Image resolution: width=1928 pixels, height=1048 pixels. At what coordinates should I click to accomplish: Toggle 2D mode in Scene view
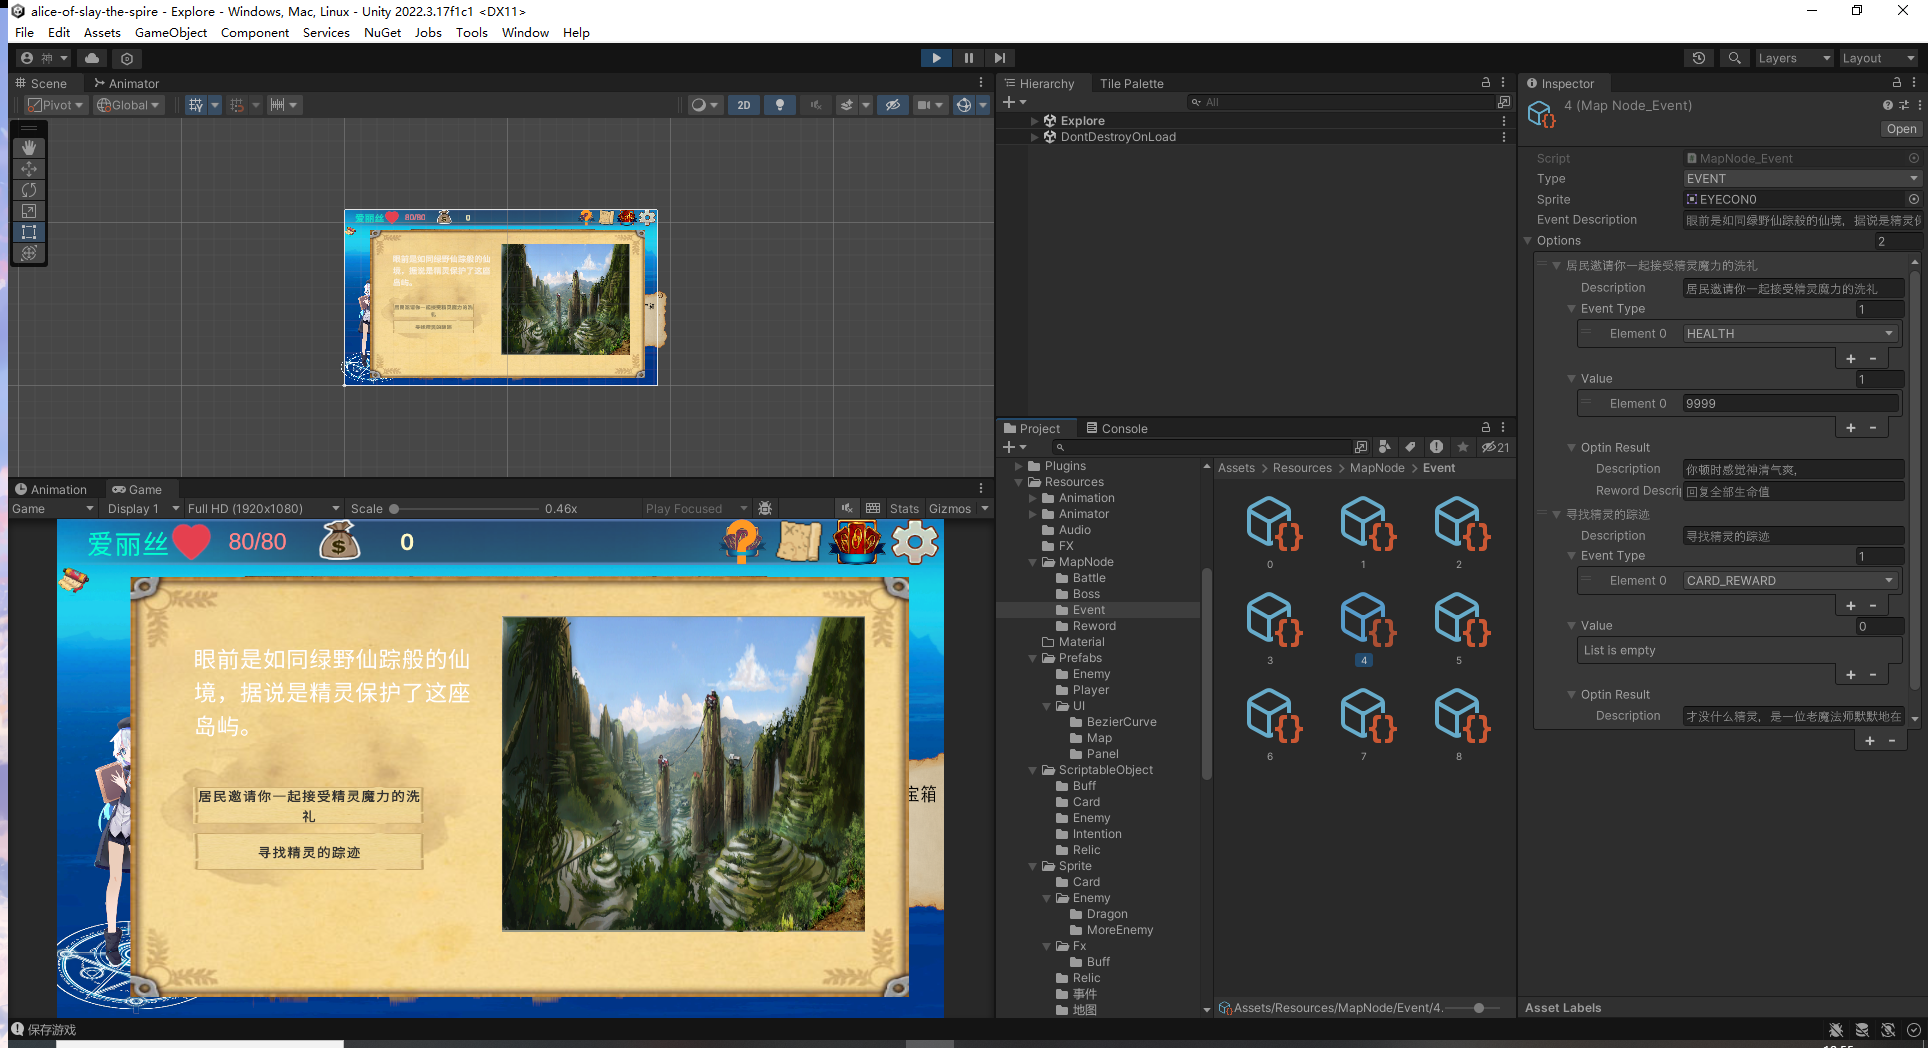click(x=743, y=105)
